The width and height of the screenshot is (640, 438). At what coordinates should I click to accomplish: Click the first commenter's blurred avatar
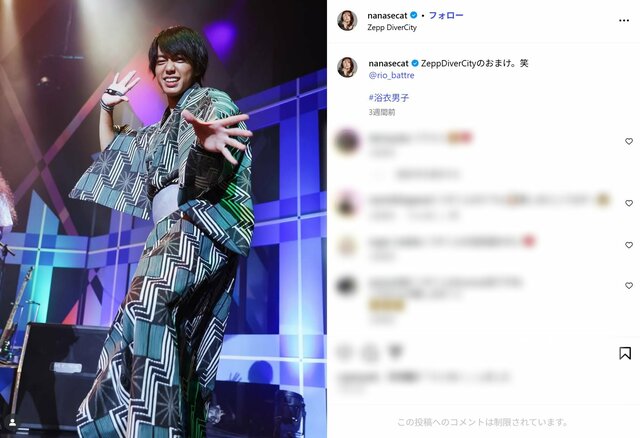click(x=347, y=141)
